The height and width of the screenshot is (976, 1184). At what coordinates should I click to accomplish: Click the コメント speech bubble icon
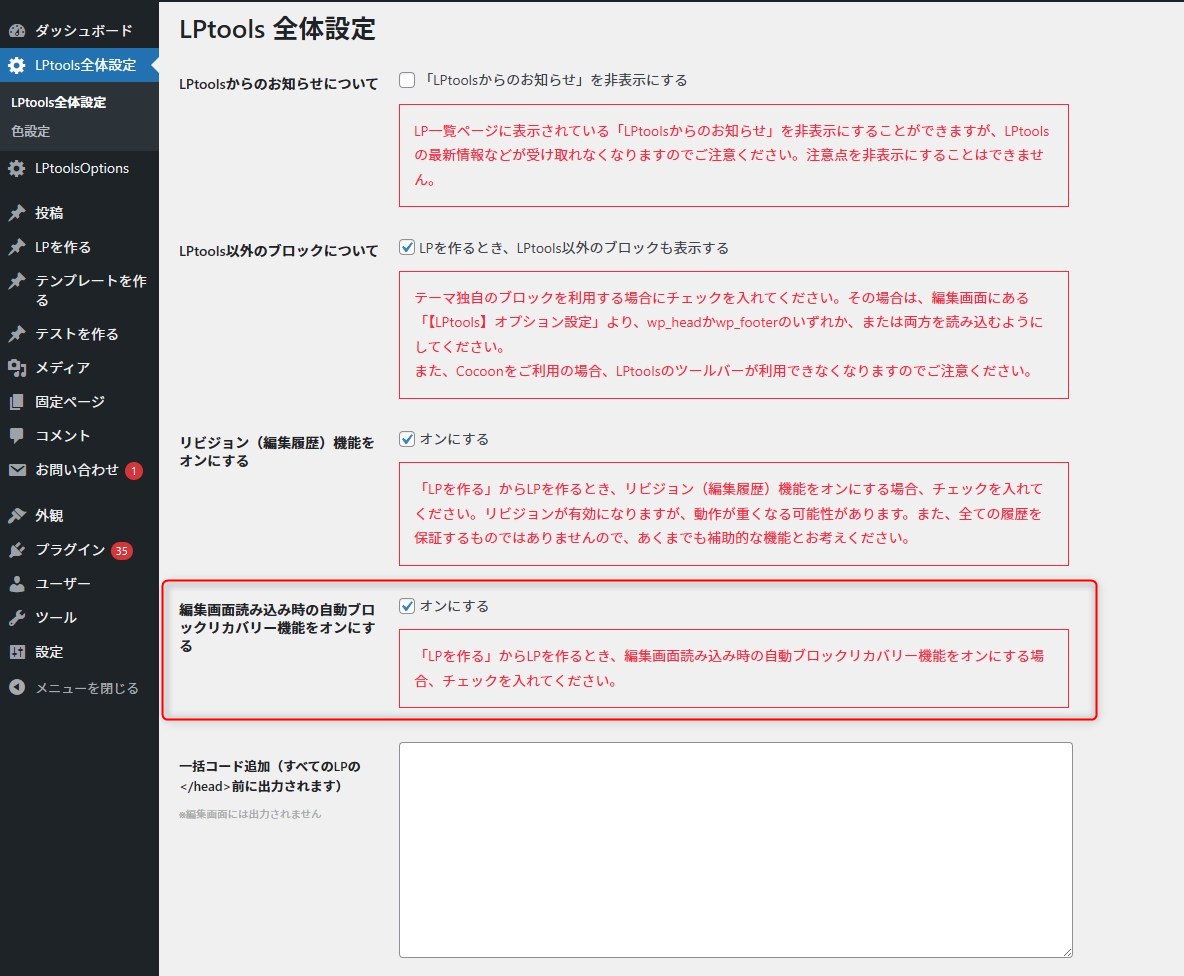click(x=17, y=436)
